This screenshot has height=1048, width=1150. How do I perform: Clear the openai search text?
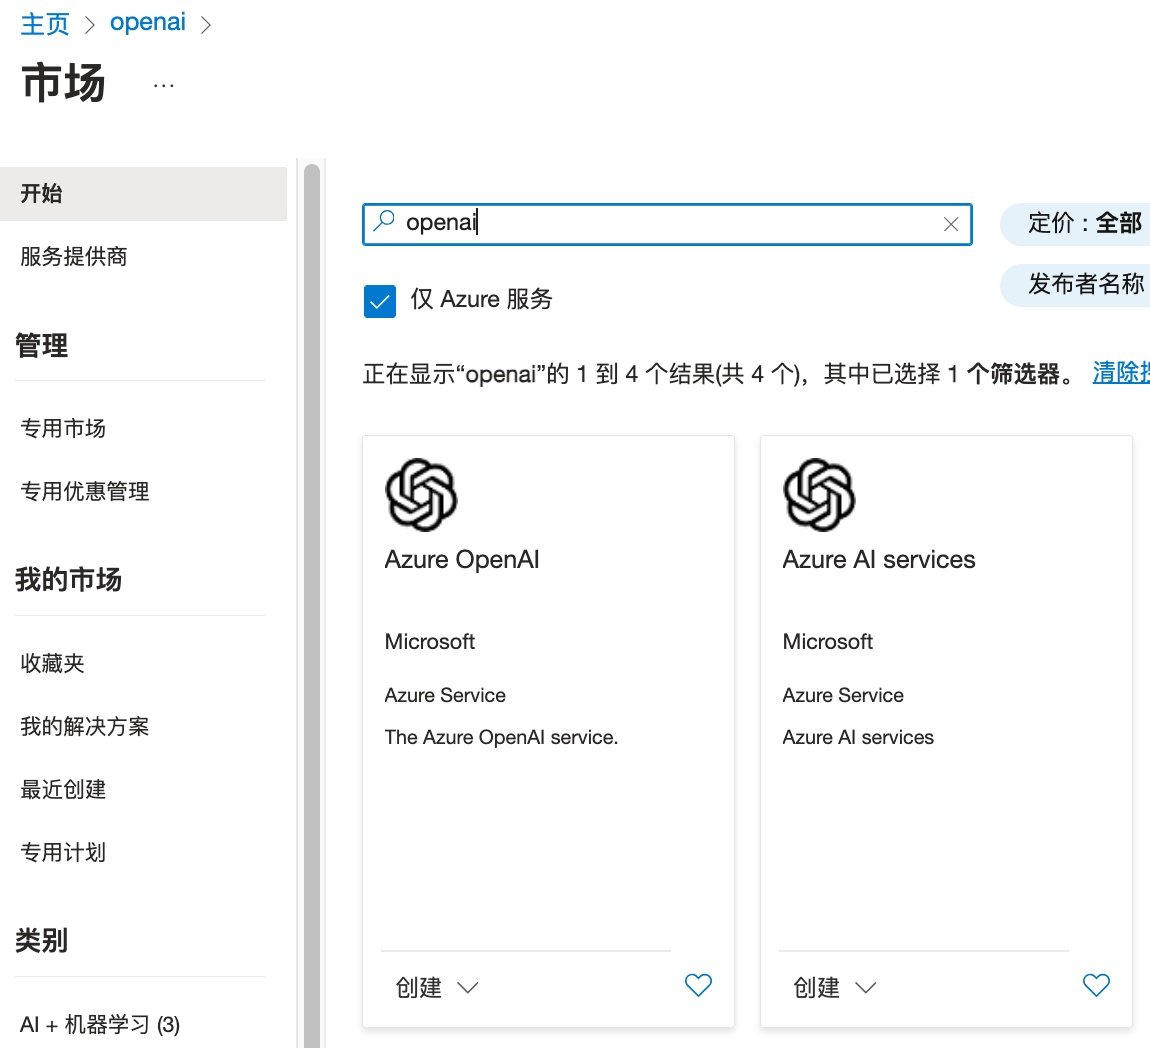[951, 224]
